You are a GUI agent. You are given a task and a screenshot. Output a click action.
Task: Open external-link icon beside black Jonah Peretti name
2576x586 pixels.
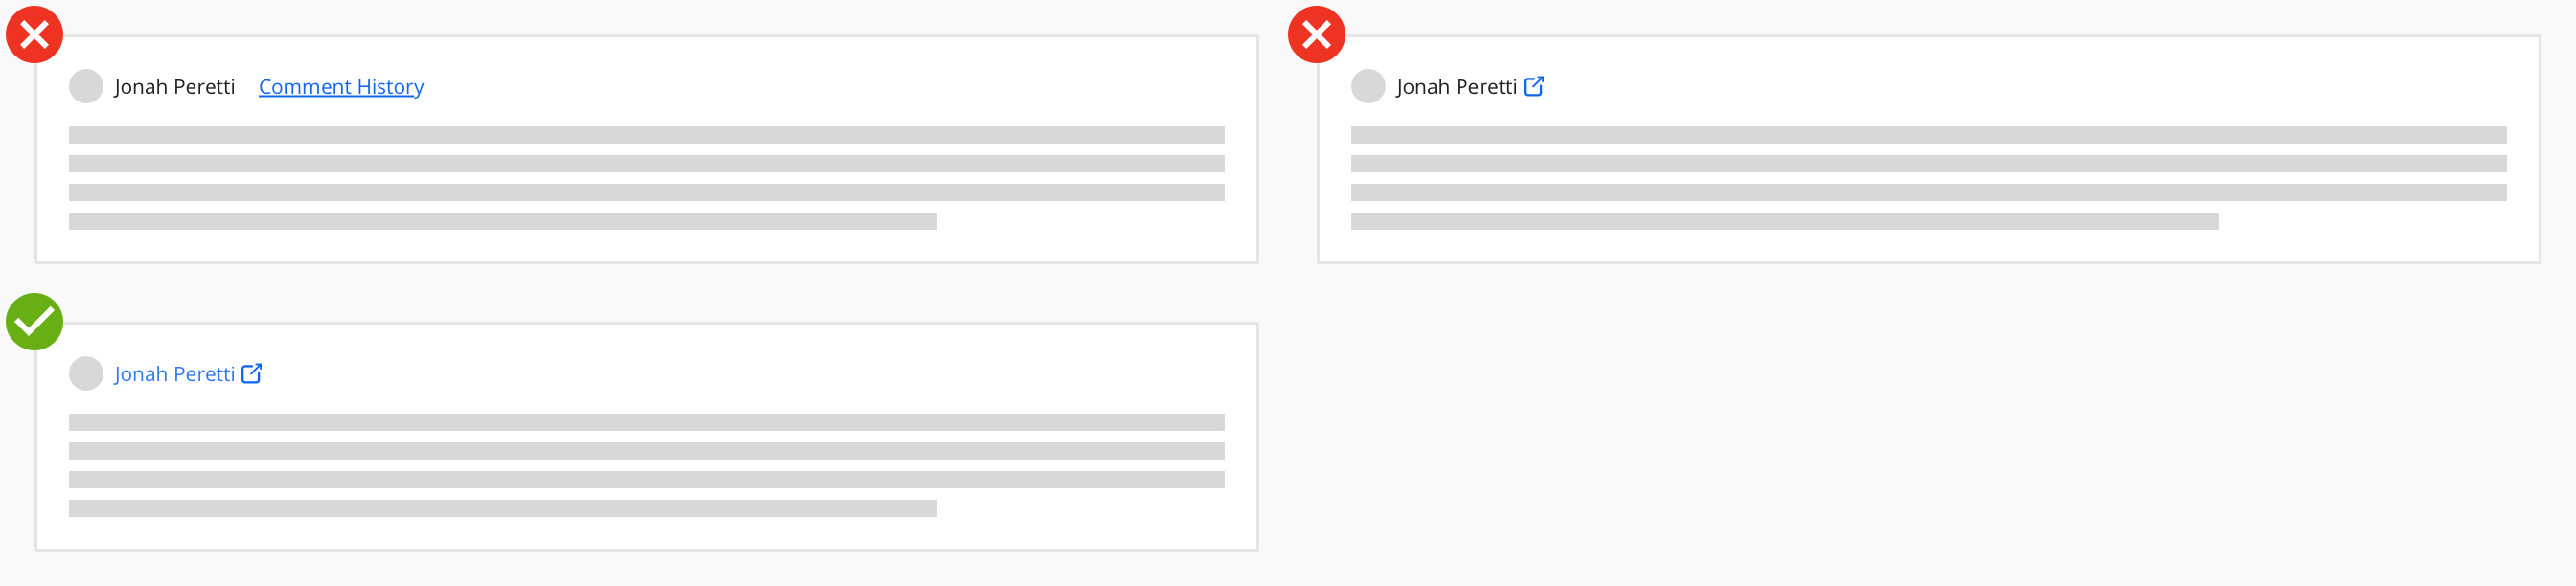(x=1533, y=86)
